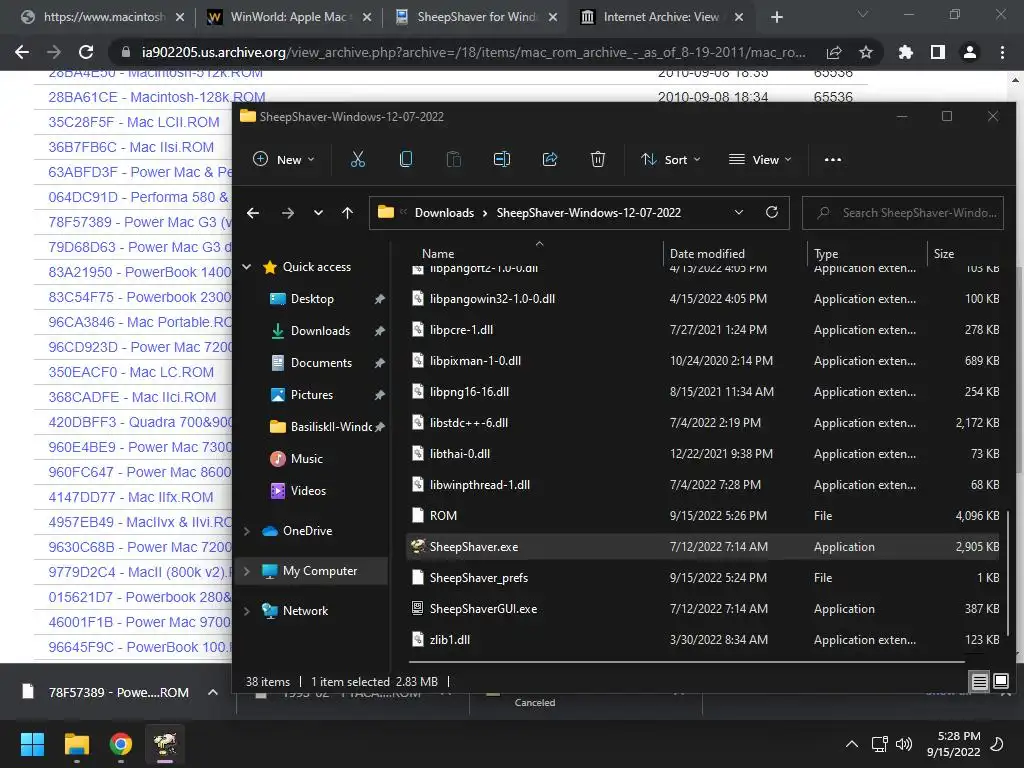Viewport: 1024px width, 768px height.
Task: Switch to details view layout icon
Action: pos(980,682)
